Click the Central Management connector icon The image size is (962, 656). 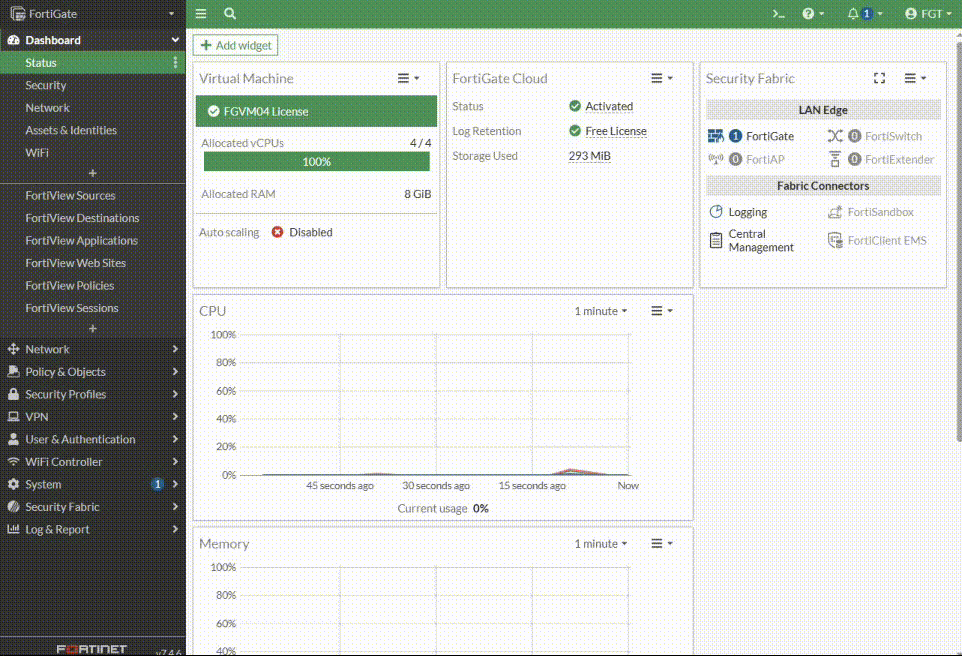click(x=716, y=240)
